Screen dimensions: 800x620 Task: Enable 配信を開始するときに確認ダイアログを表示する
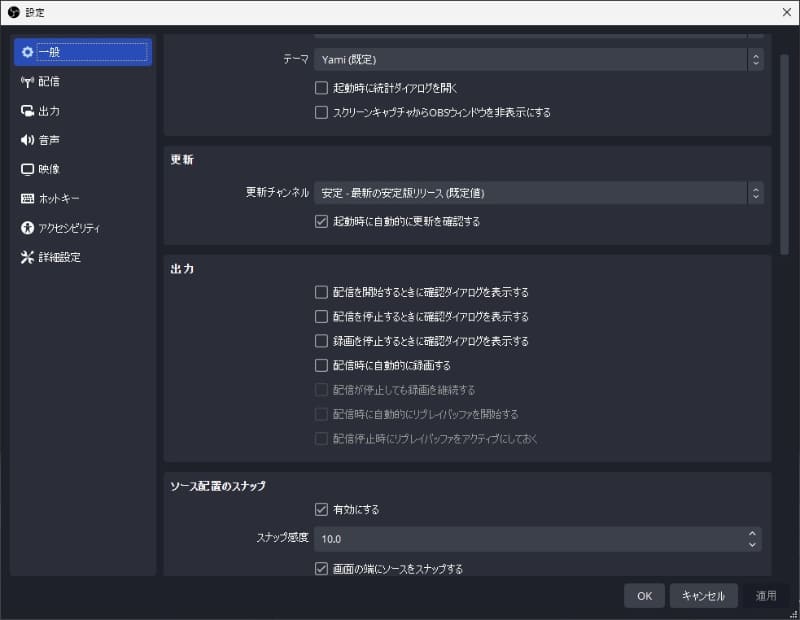322,292
